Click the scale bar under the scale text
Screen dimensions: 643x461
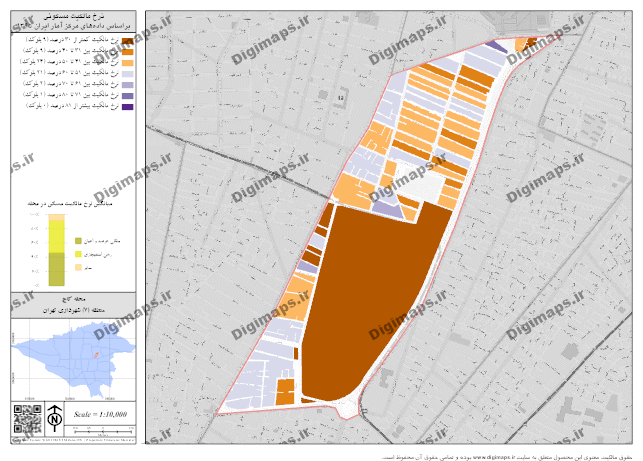click(x=103, y=431)
